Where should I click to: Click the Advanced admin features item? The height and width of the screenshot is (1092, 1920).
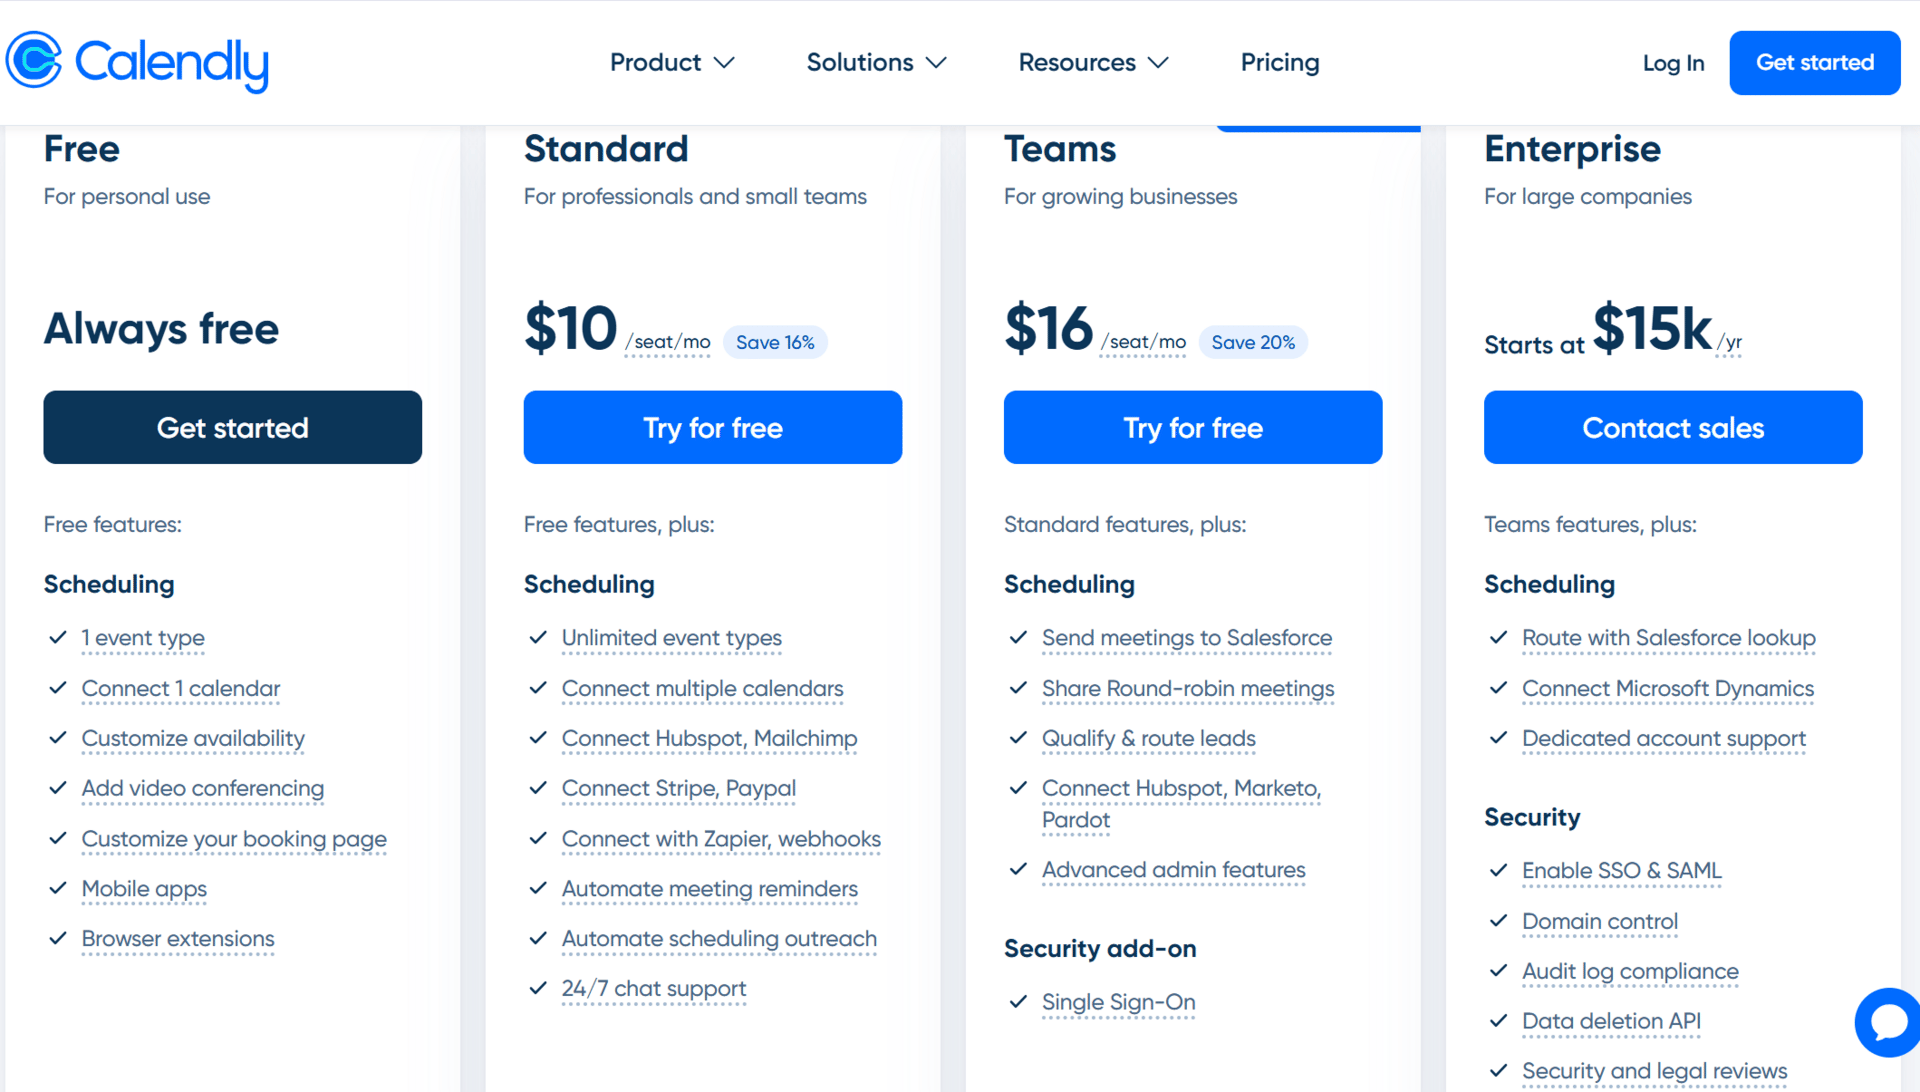click(x=1173, y=870)
